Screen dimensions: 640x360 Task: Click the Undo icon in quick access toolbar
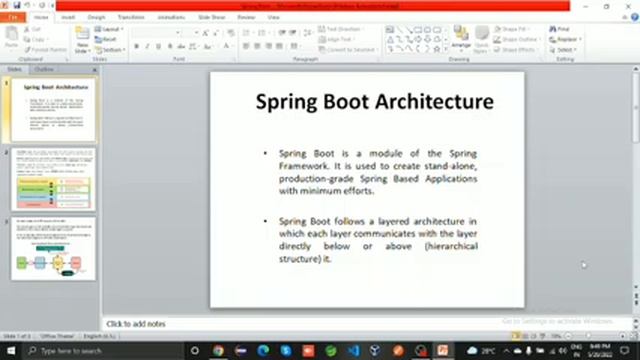pos(28,5)
